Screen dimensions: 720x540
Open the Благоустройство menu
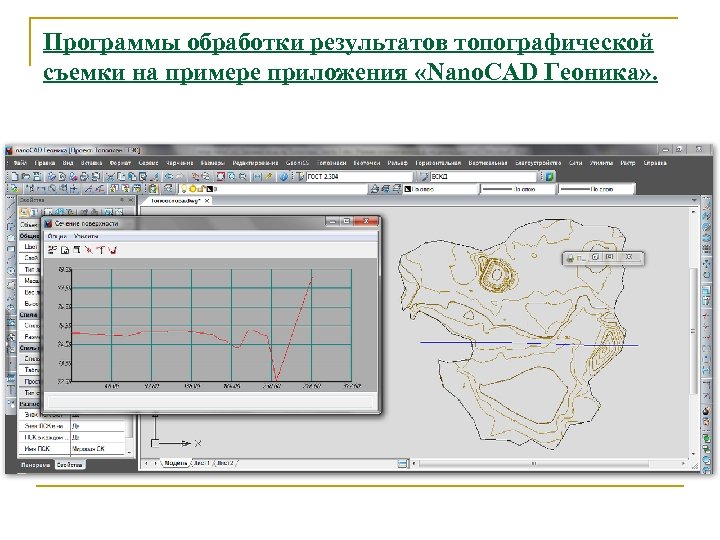click(x=538, y=163)
